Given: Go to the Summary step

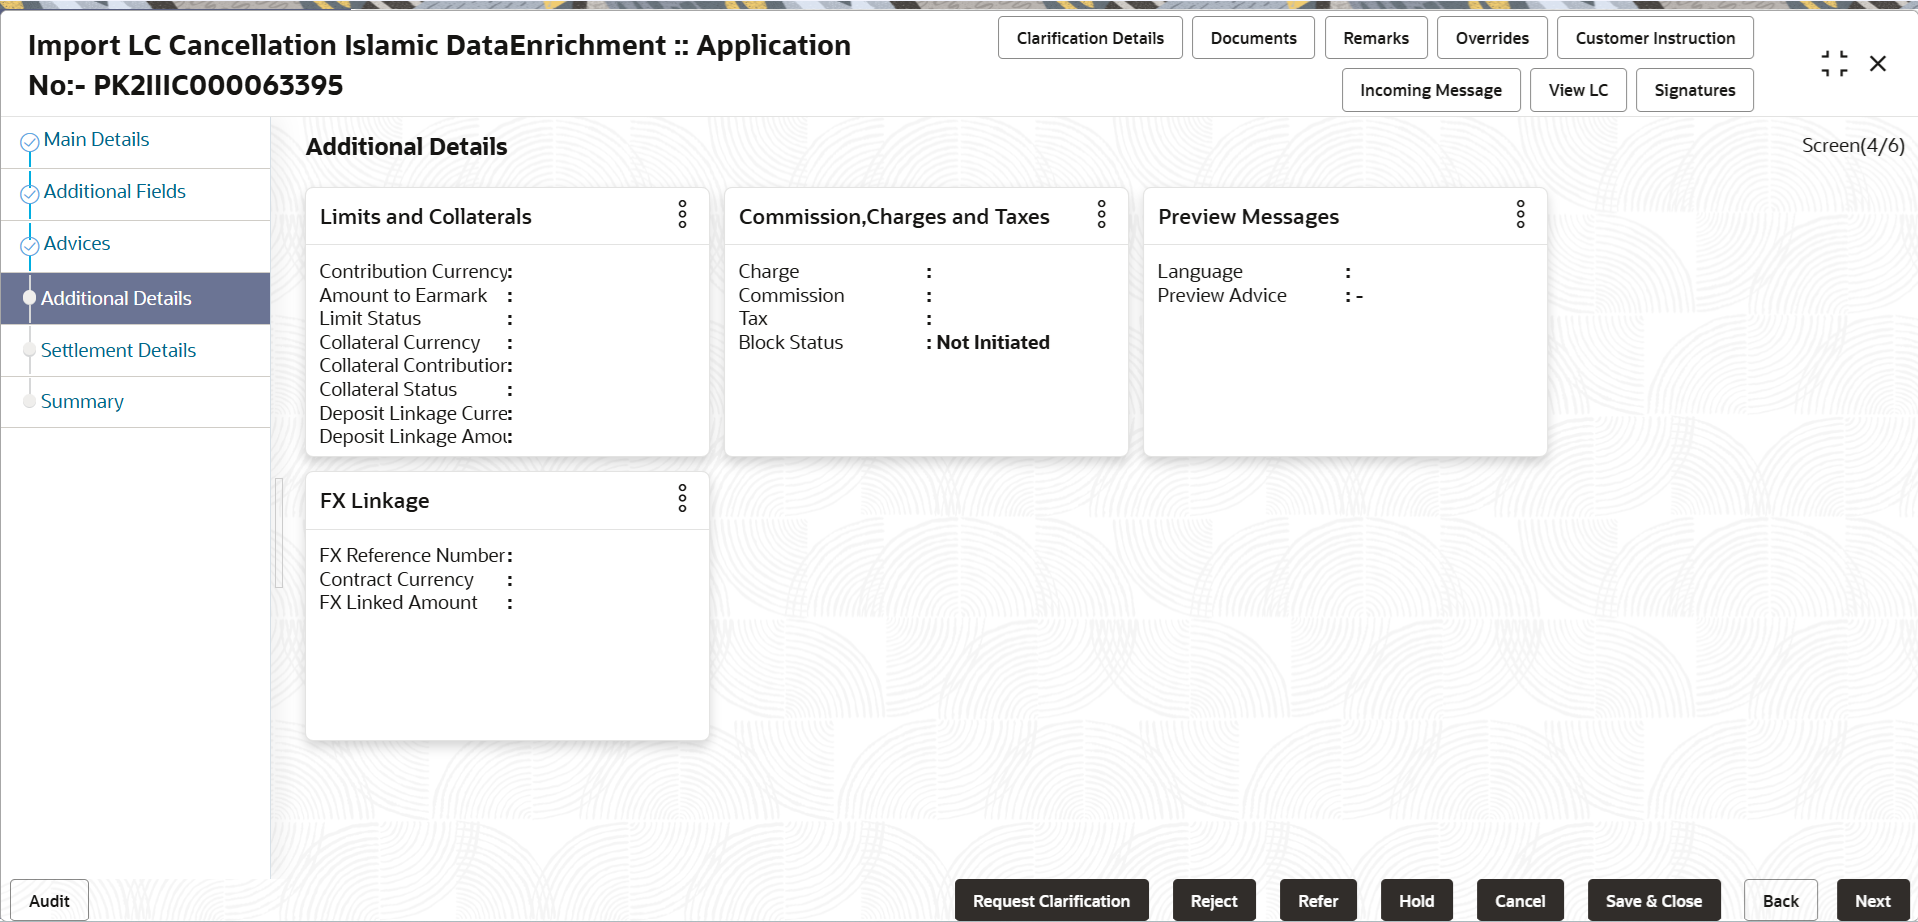Looking at the screenshot, I should click(x=82, y=402).
